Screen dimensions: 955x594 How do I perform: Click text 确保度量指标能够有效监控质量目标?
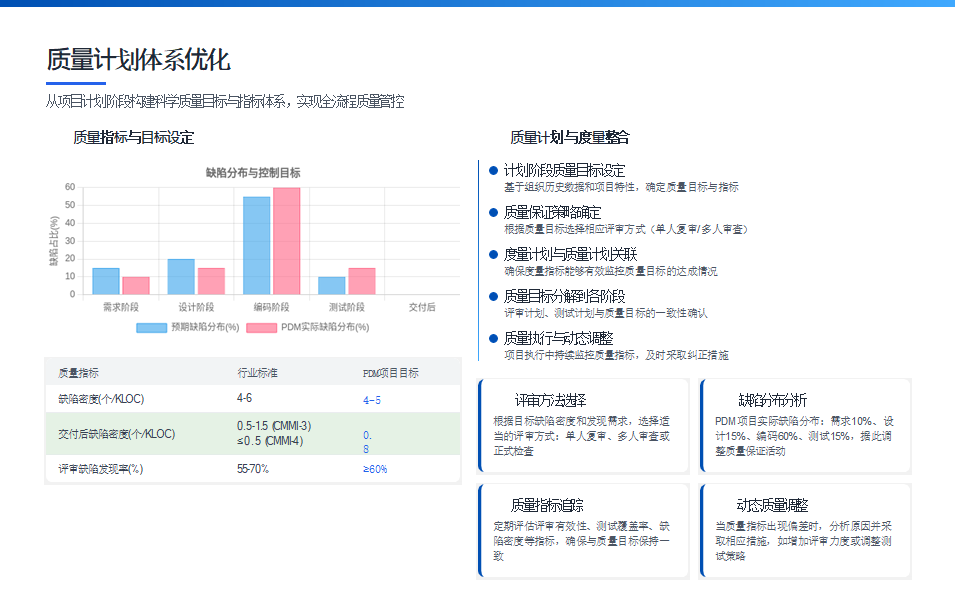tap(584, 271)
